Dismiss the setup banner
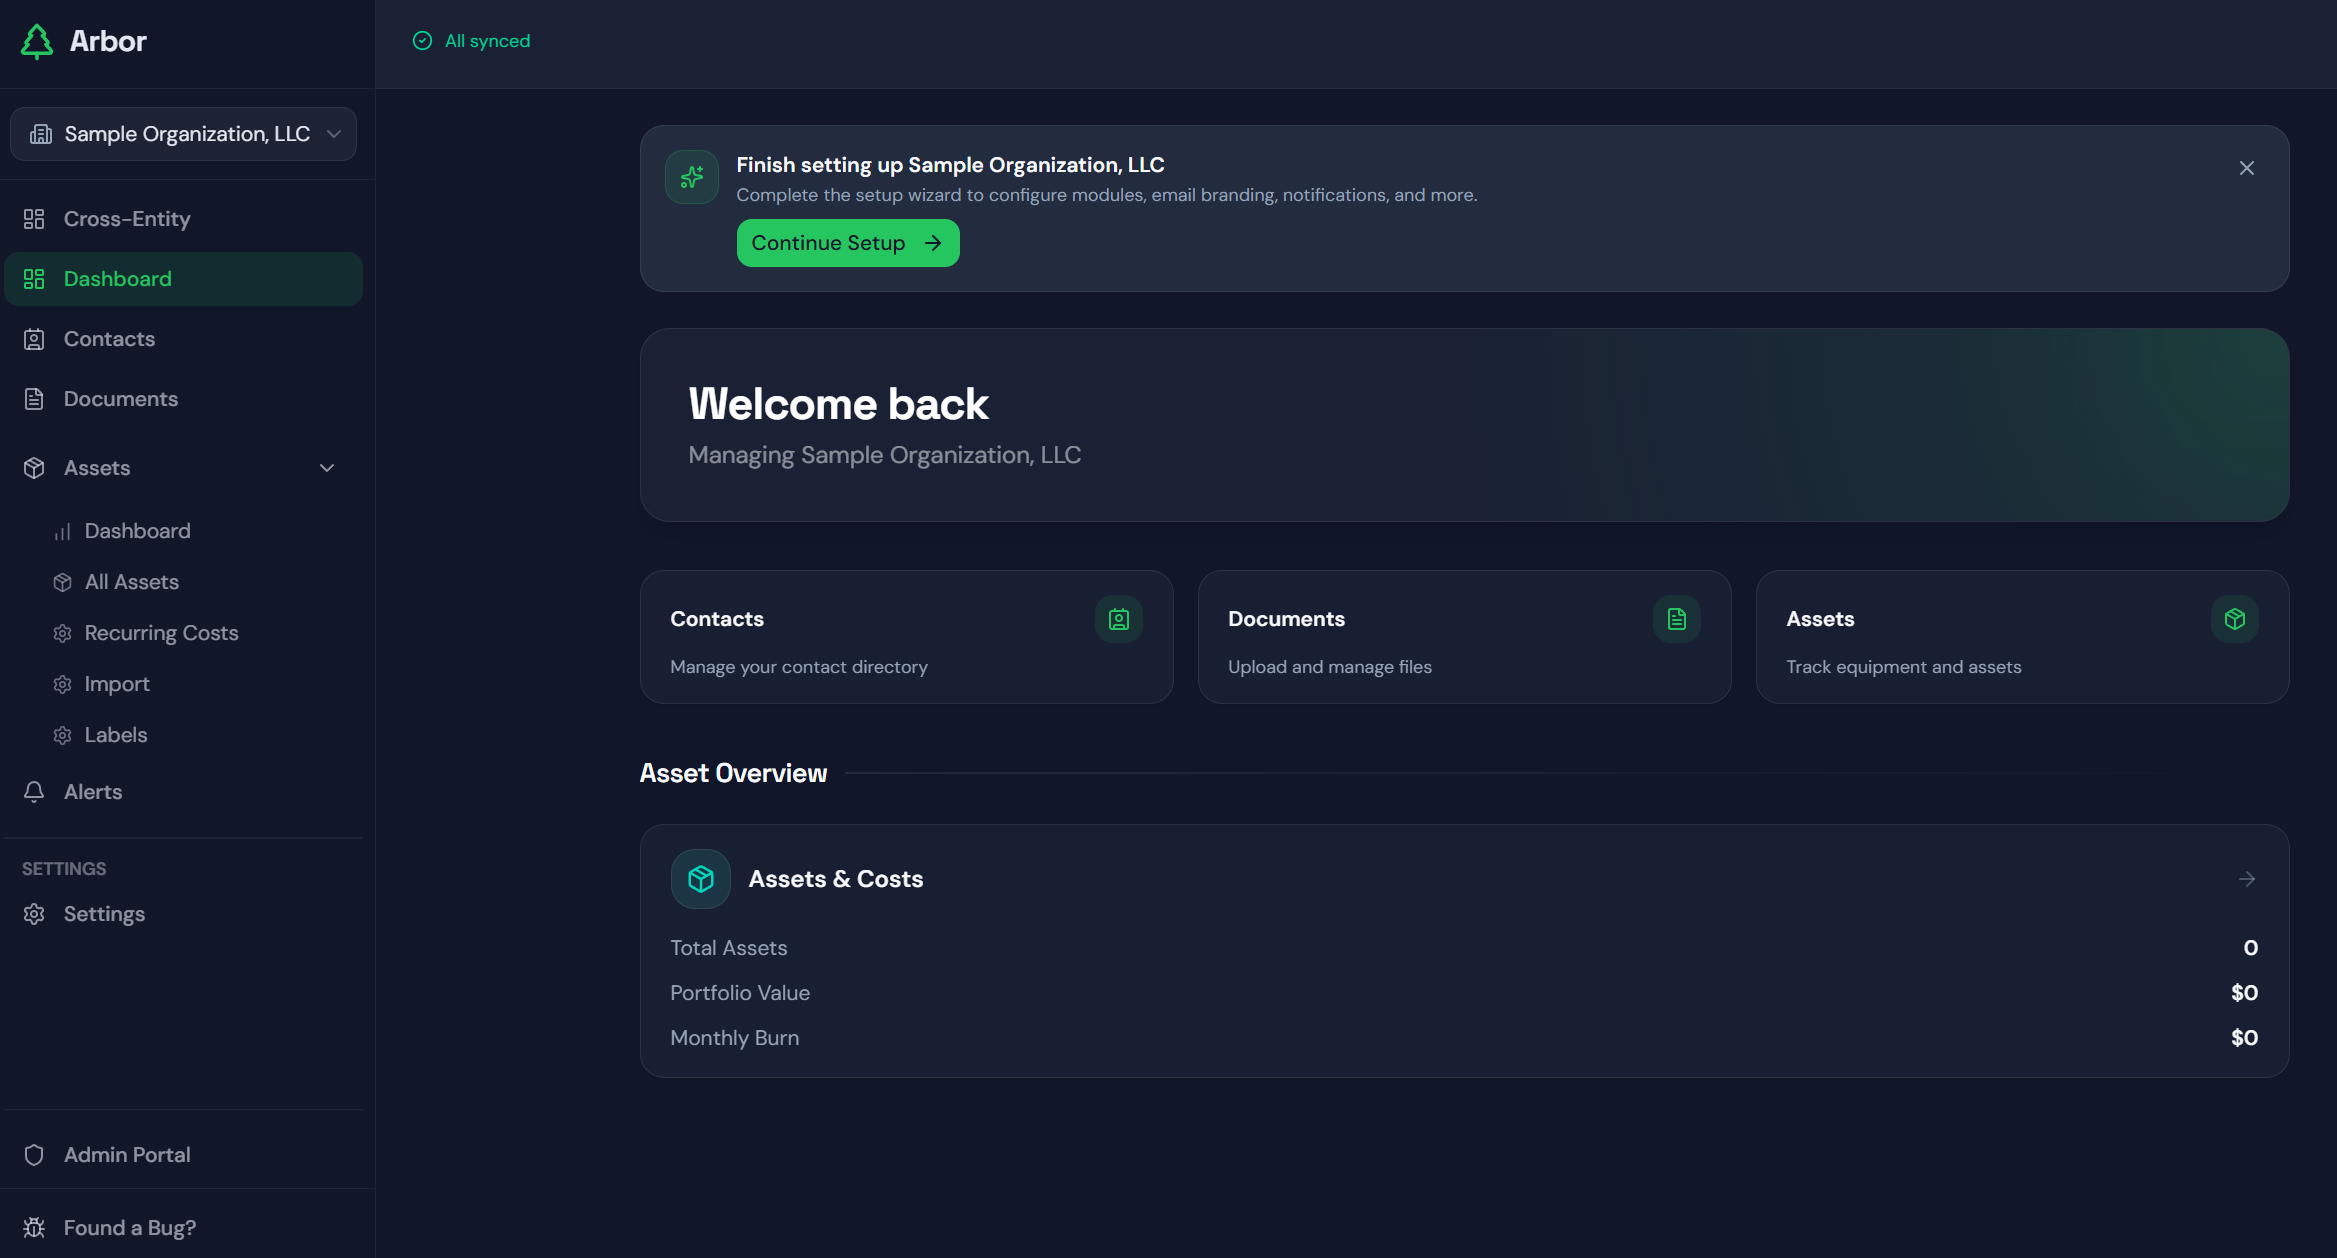 pos(2247,168)
